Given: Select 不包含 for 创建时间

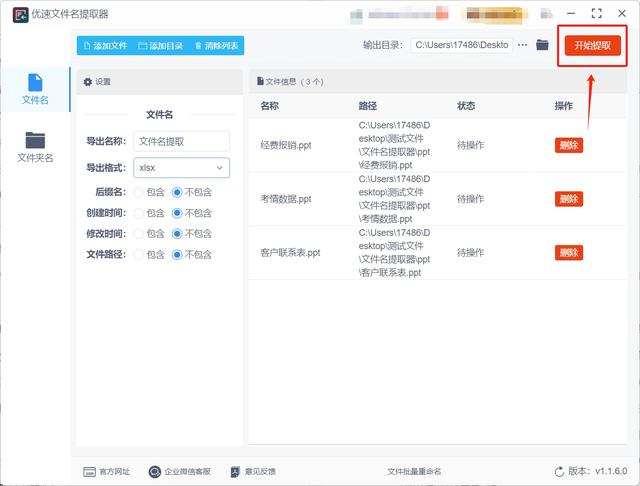Looking at the screenshot, I should 177,213.
